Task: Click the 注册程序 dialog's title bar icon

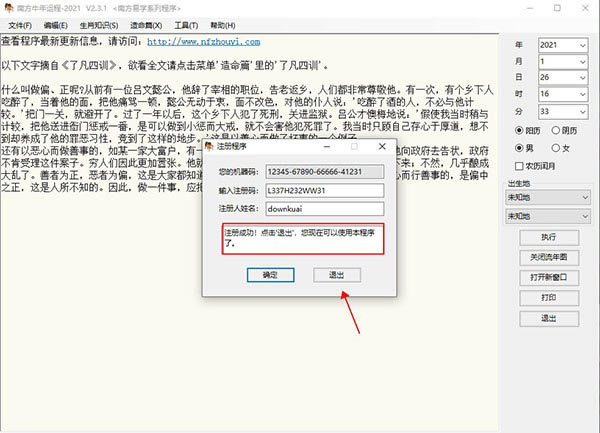Action: 209,146
